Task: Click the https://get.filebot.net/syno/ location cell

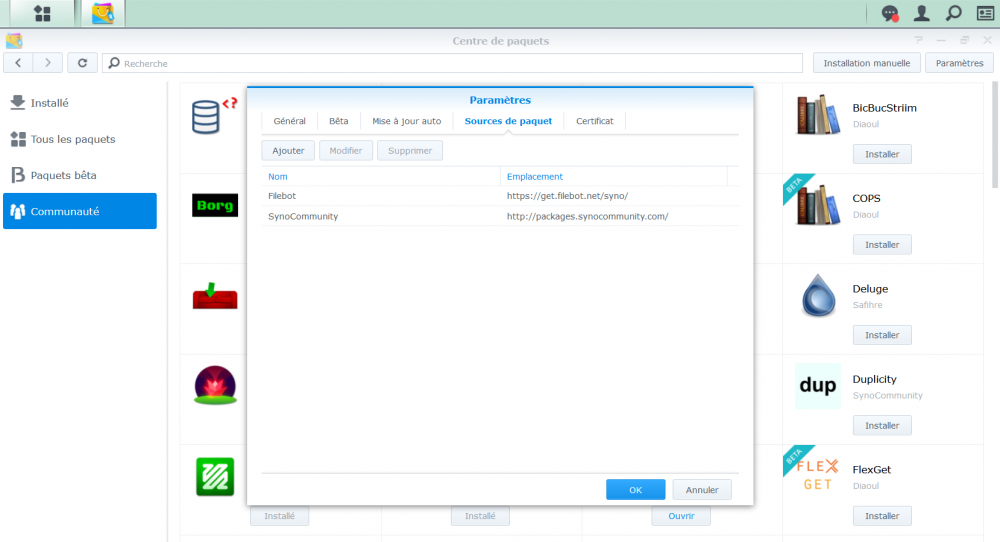Action: pos(567,196)
